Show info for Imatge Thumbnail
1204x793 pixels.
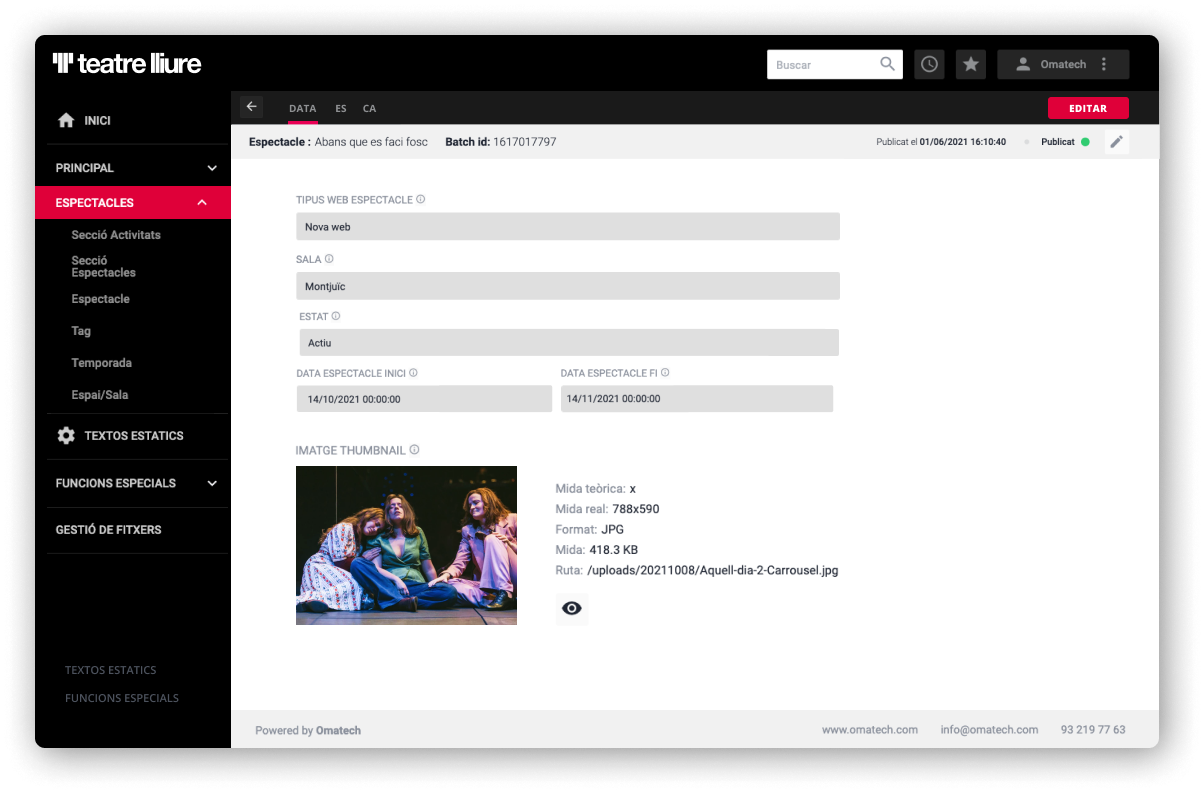(x=414, y=450)
